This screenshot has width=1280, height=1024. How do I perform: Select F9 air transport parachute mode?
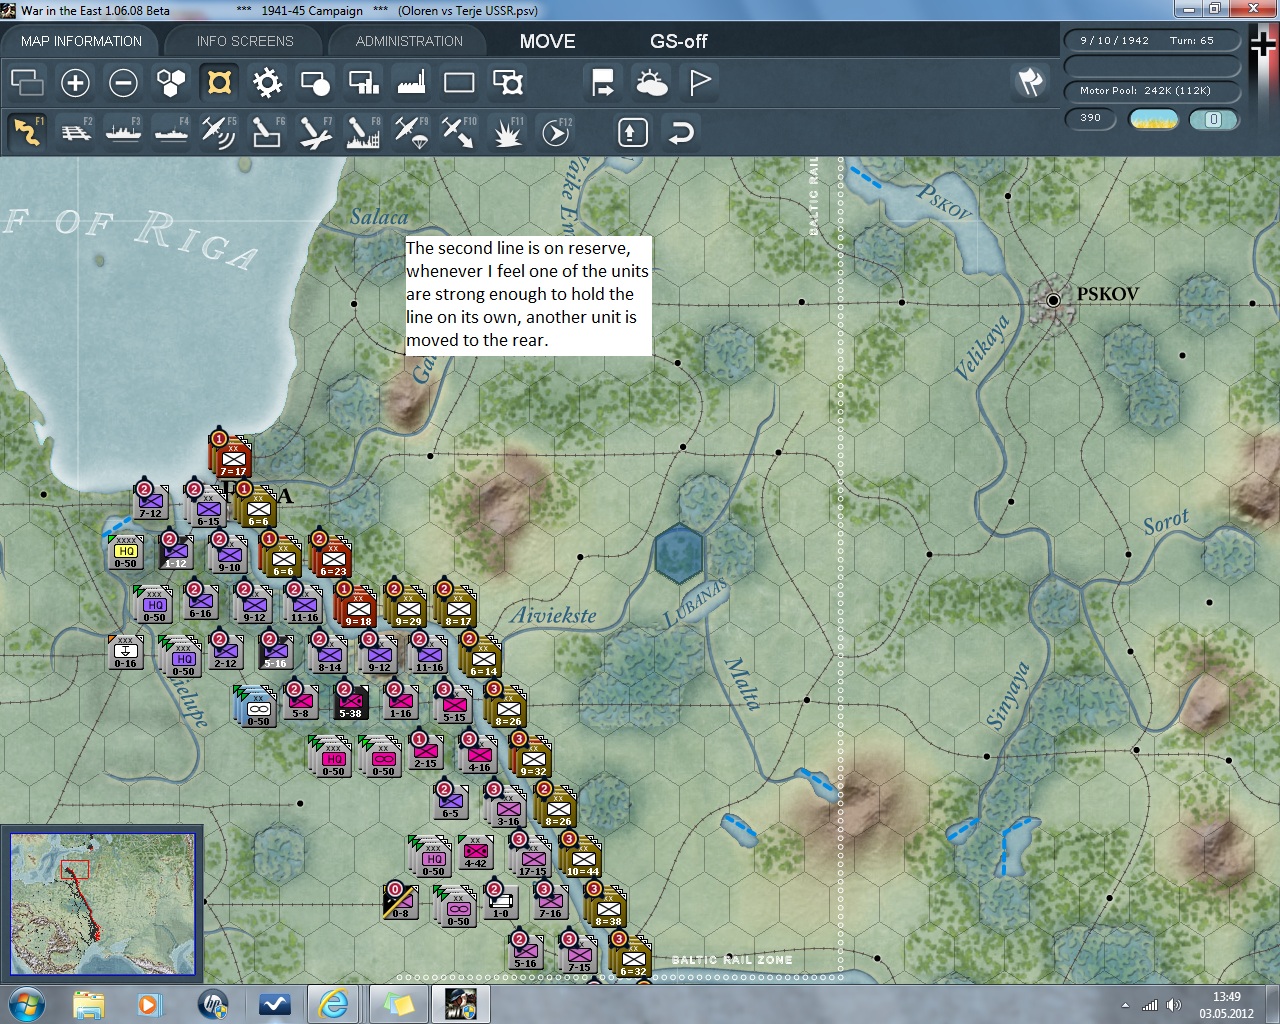tap(411, 132)
